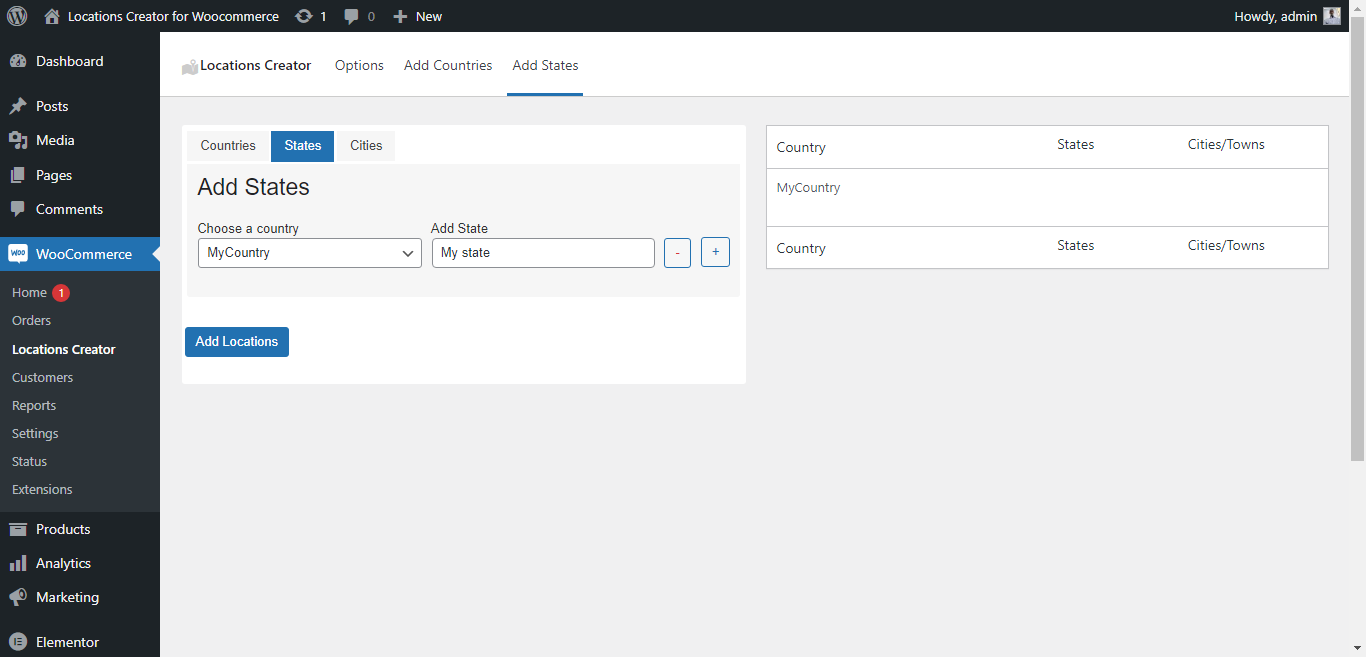The image size is (1366, 657).
Task: Switch to the Countries sub-tab
Action: click(x=228, y=146)
